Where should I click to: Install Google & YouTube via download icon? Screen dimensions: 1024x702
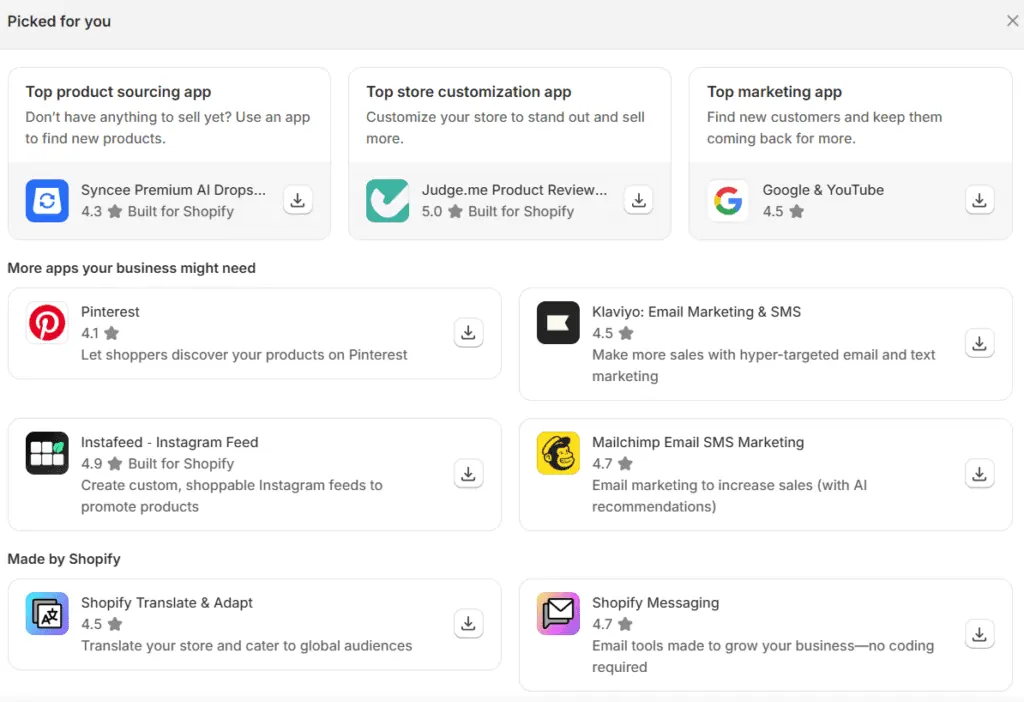(x=980, y=200)
